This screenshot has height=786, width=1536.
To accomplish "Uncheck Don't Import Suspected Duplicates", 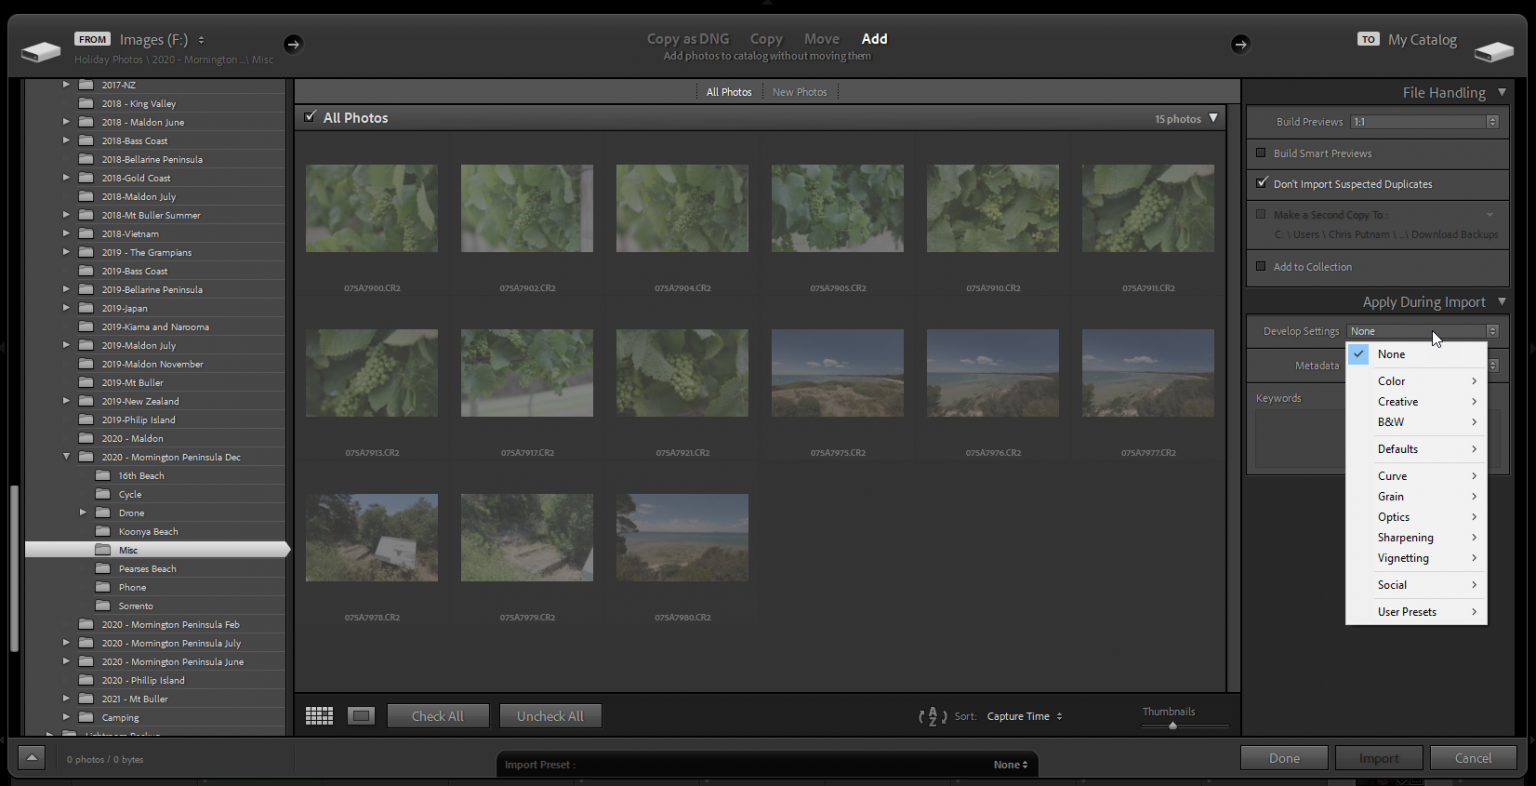I will (1261, 183).
